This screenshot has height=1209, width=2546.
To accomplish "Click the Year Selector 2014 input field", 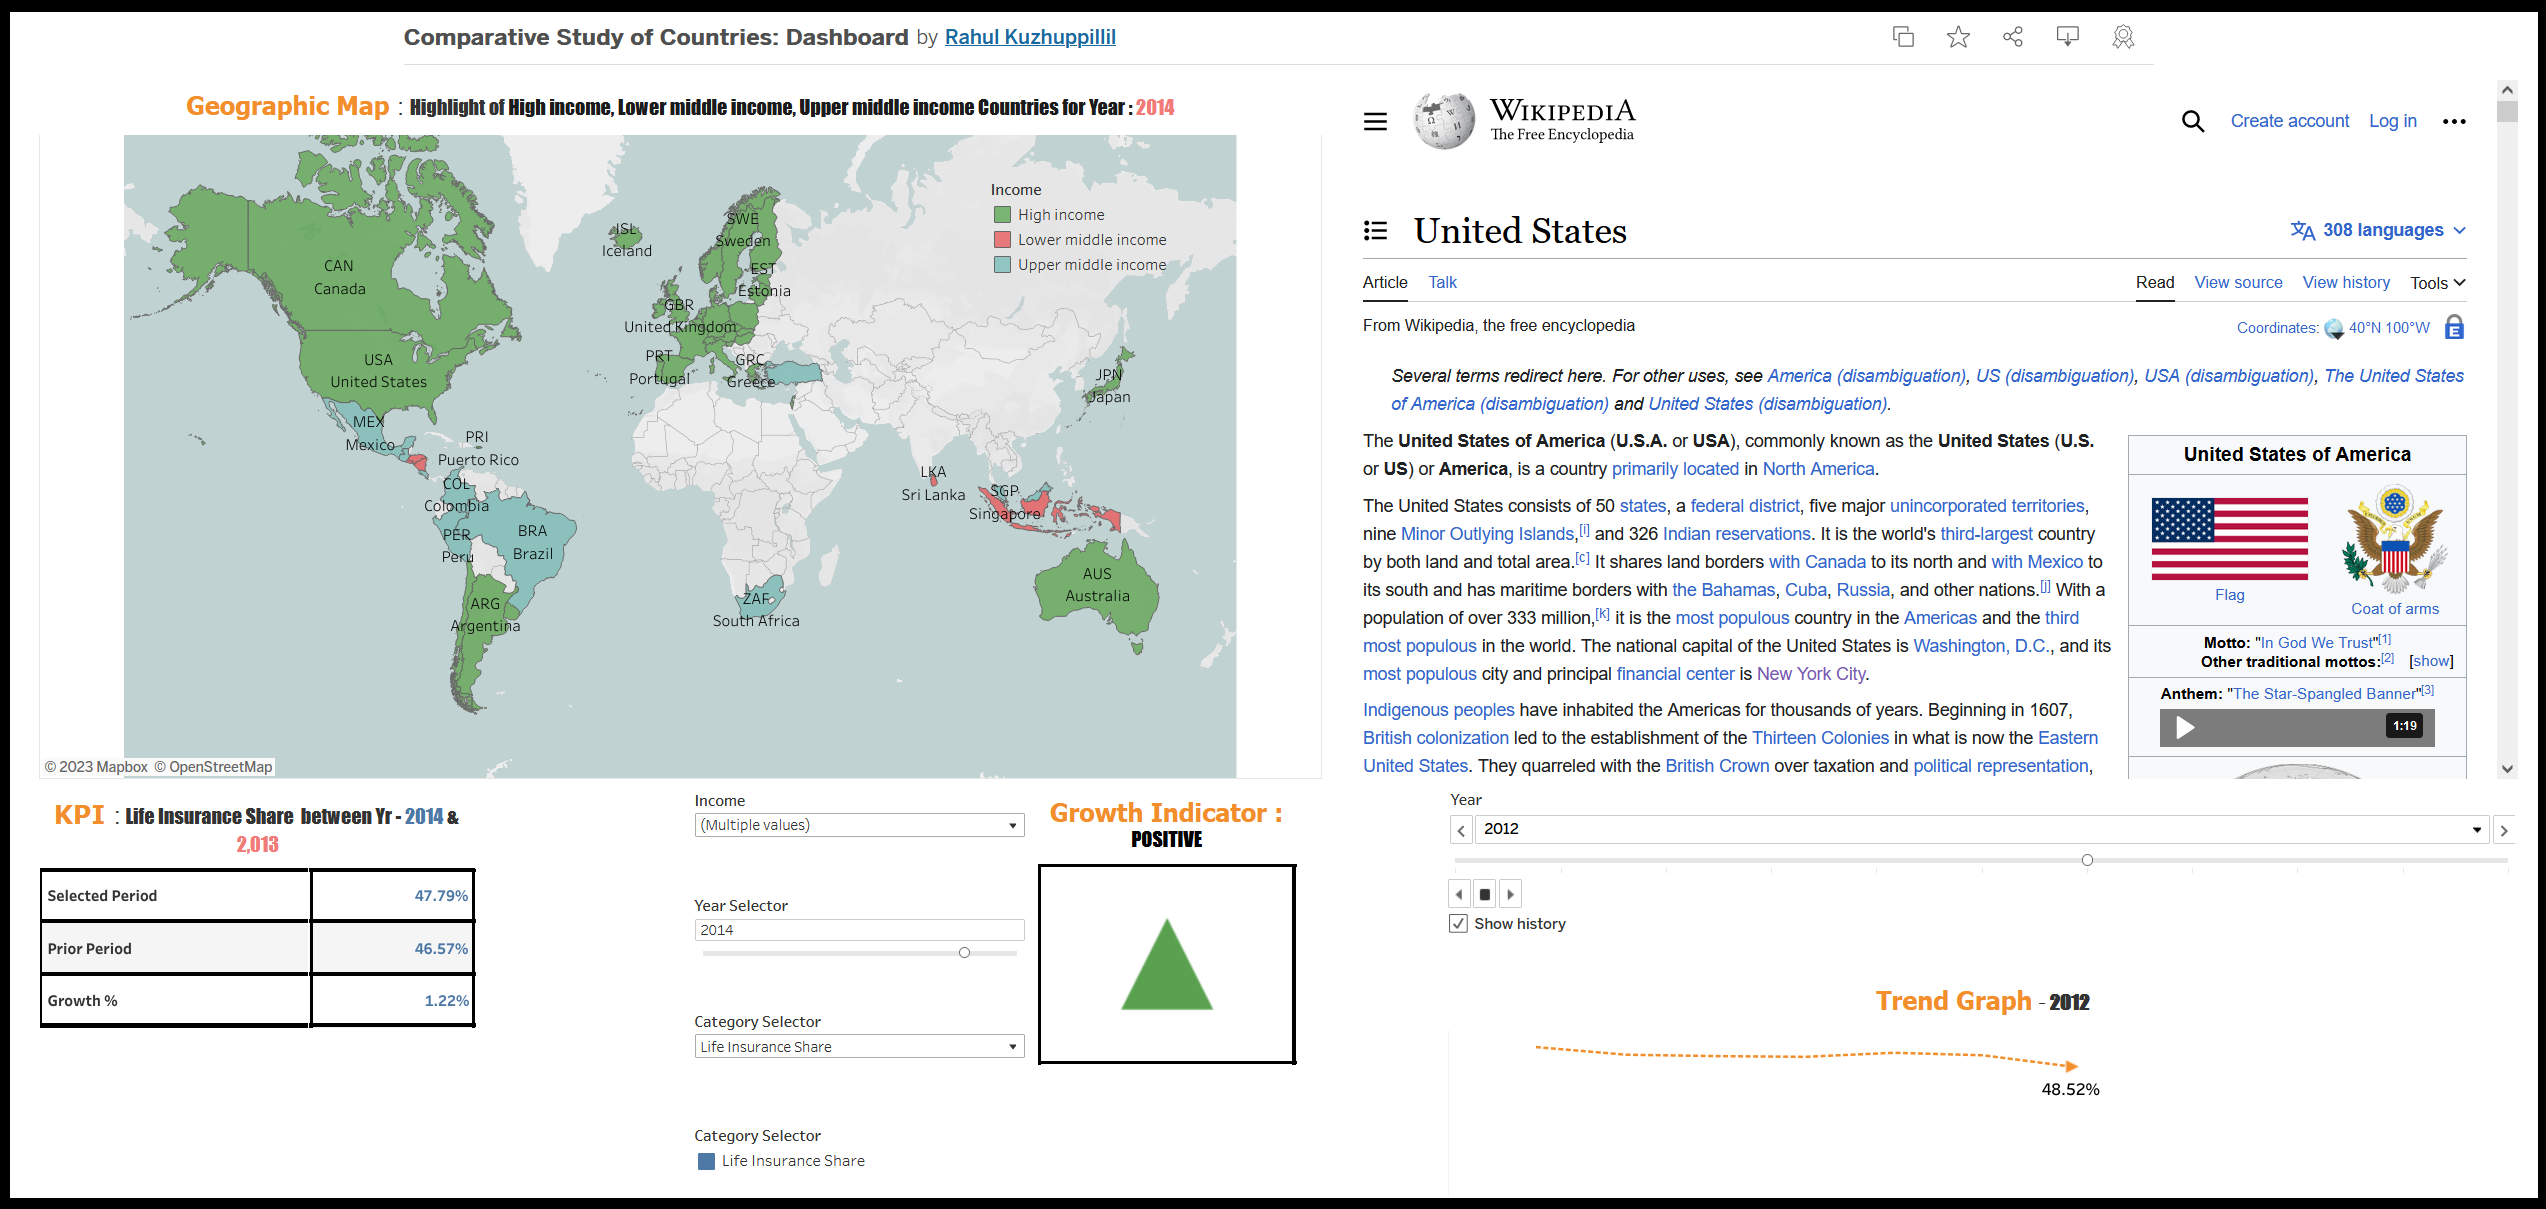I will click(x=859, y=930).
